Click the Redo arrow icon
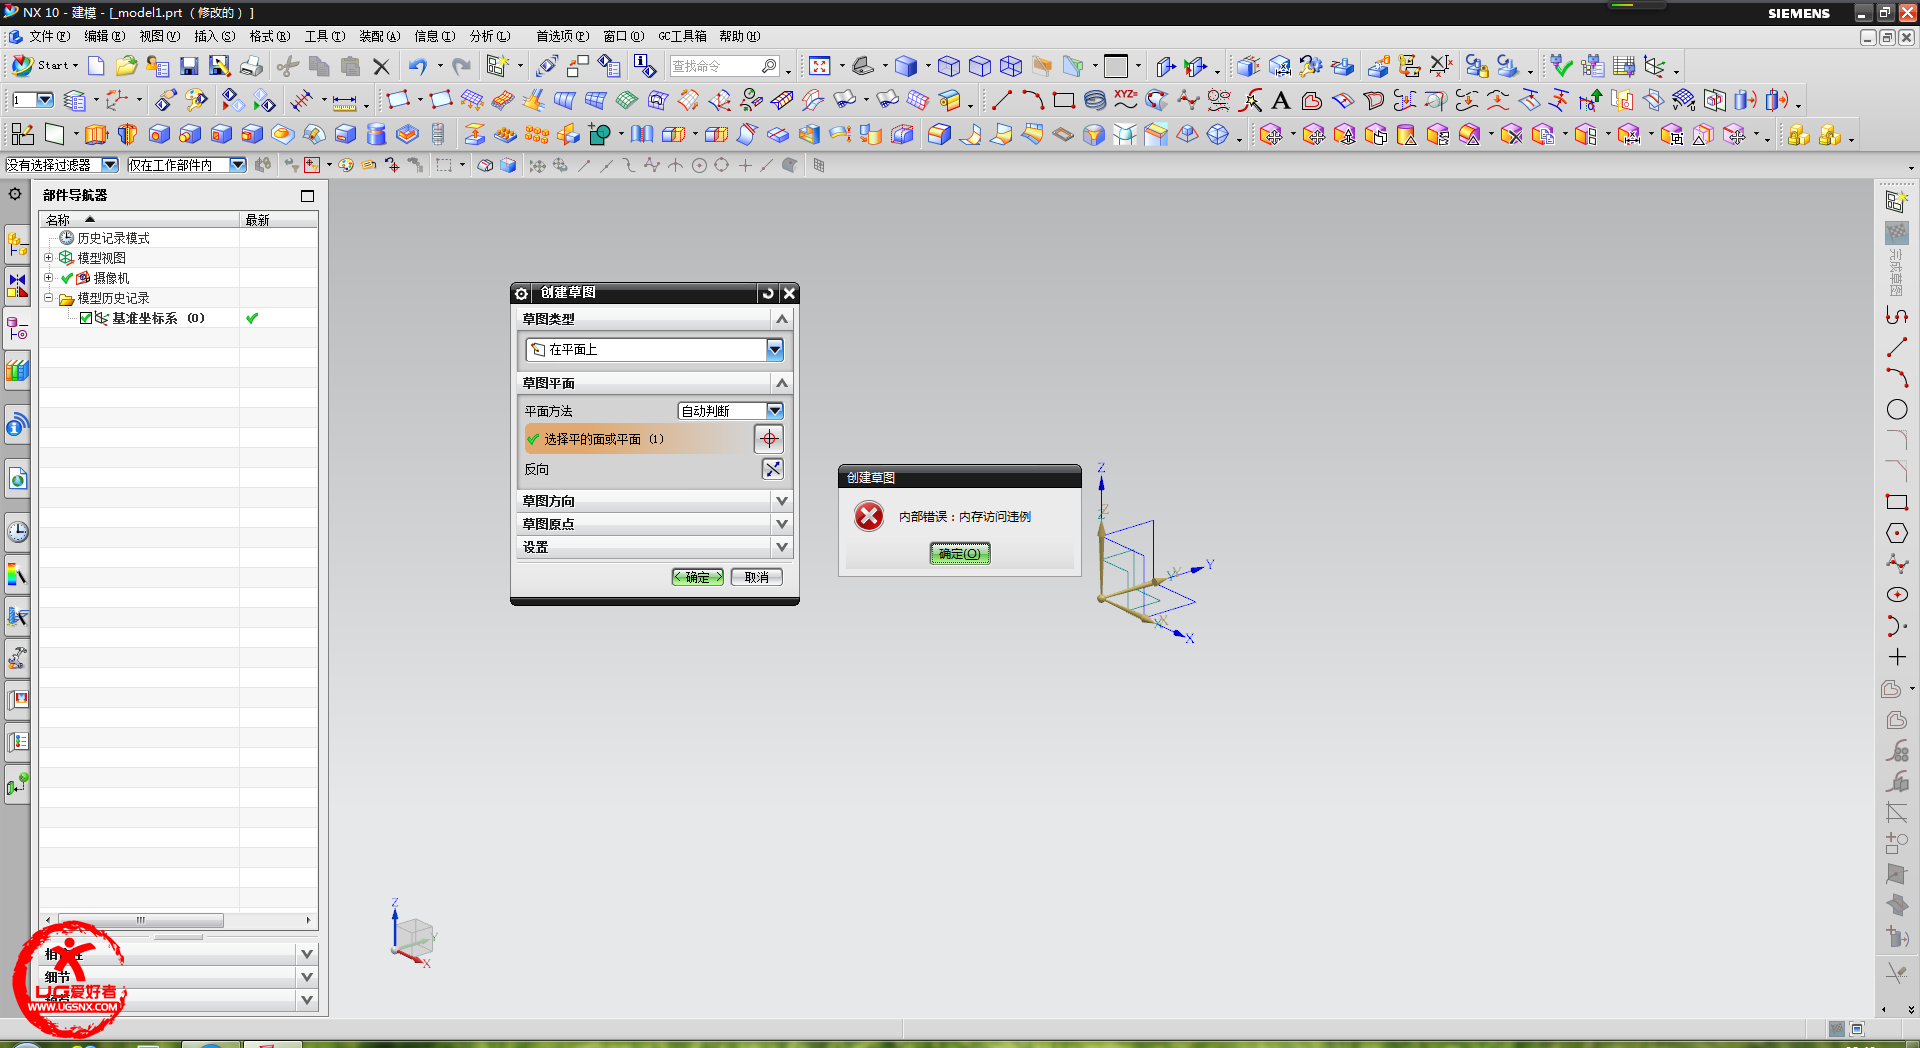Viewport: 1920px width, 1048px height. [461, 66]
